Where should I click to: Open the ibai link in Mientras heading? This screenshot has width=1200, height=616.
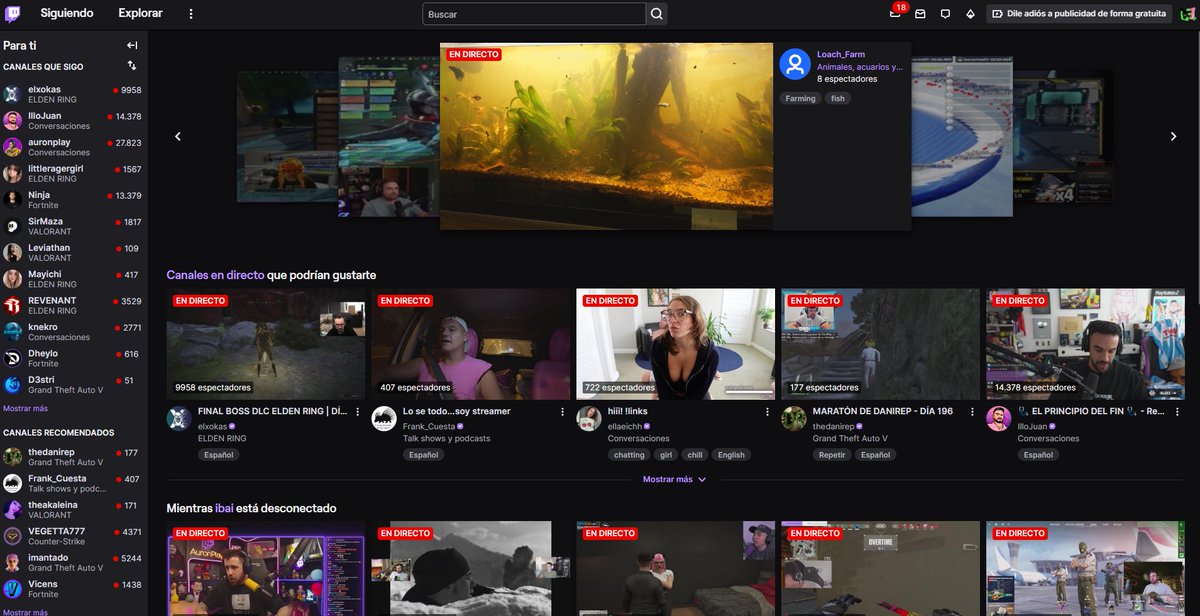point(223,508)
